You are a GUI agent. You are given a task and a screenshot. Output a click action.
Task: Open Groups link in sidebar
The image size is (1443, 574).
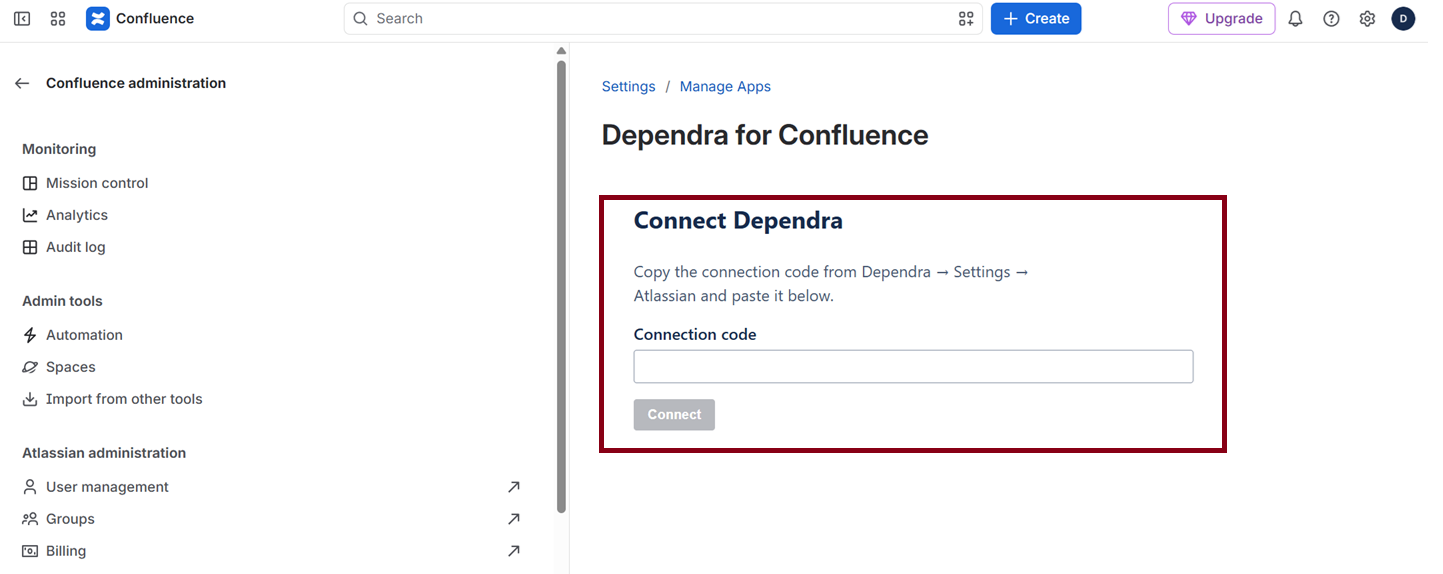click(70, 519)
